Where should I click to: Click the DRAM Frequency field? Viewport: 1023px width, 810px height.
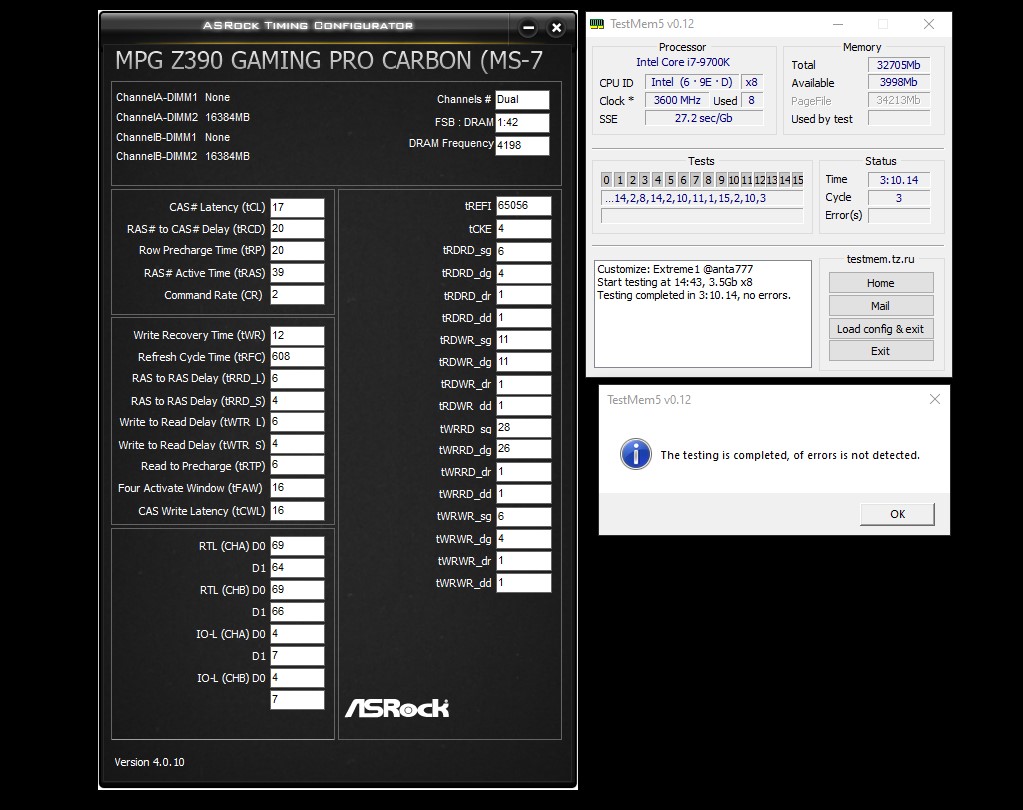[522, 145]
